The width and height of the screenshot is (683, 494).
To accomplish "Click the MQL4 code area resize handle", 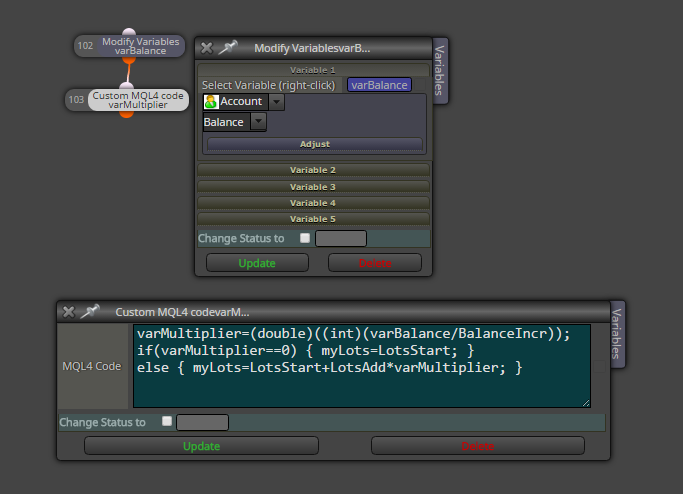I will [586, 403].
